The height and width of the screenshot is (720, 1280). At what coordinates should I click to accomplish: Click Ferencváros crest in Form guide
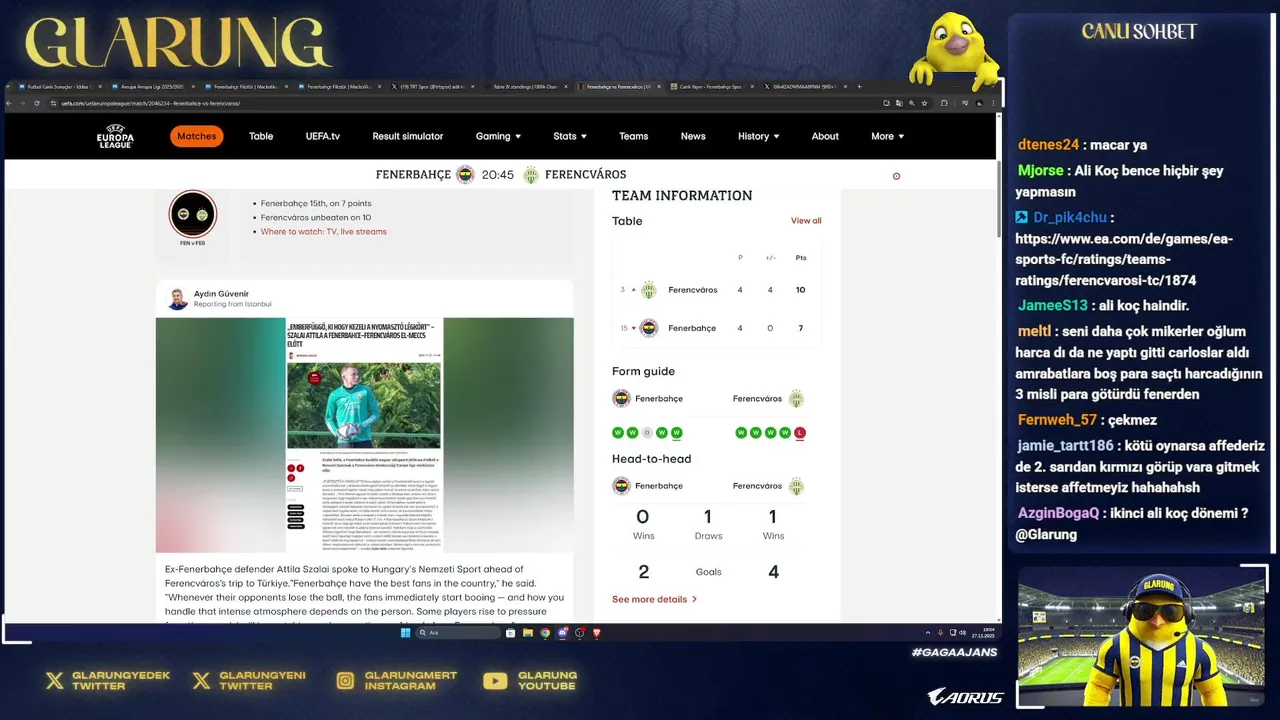point(796,399)
